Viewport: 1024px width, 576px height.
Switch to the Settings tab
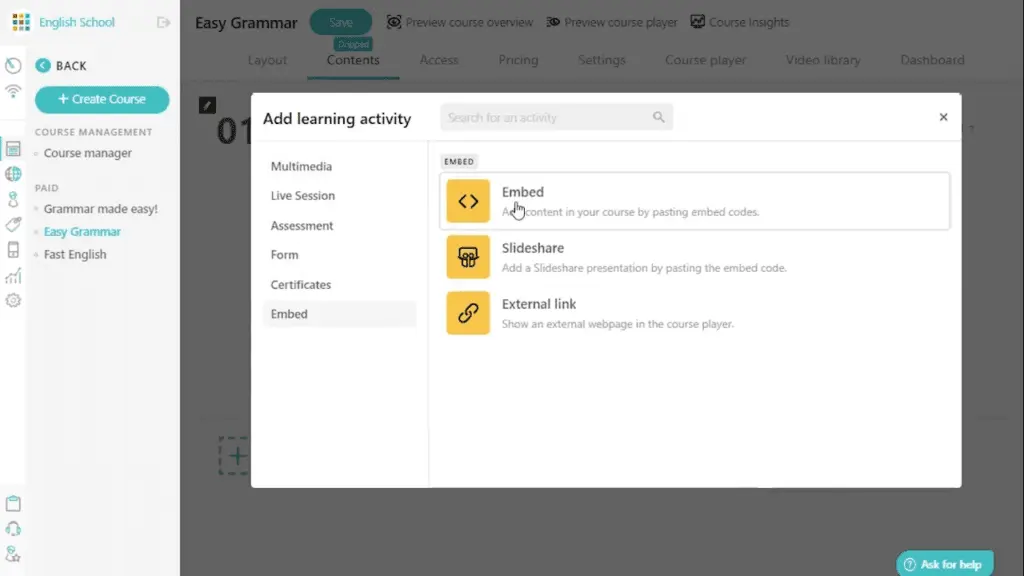pos(601,60)
